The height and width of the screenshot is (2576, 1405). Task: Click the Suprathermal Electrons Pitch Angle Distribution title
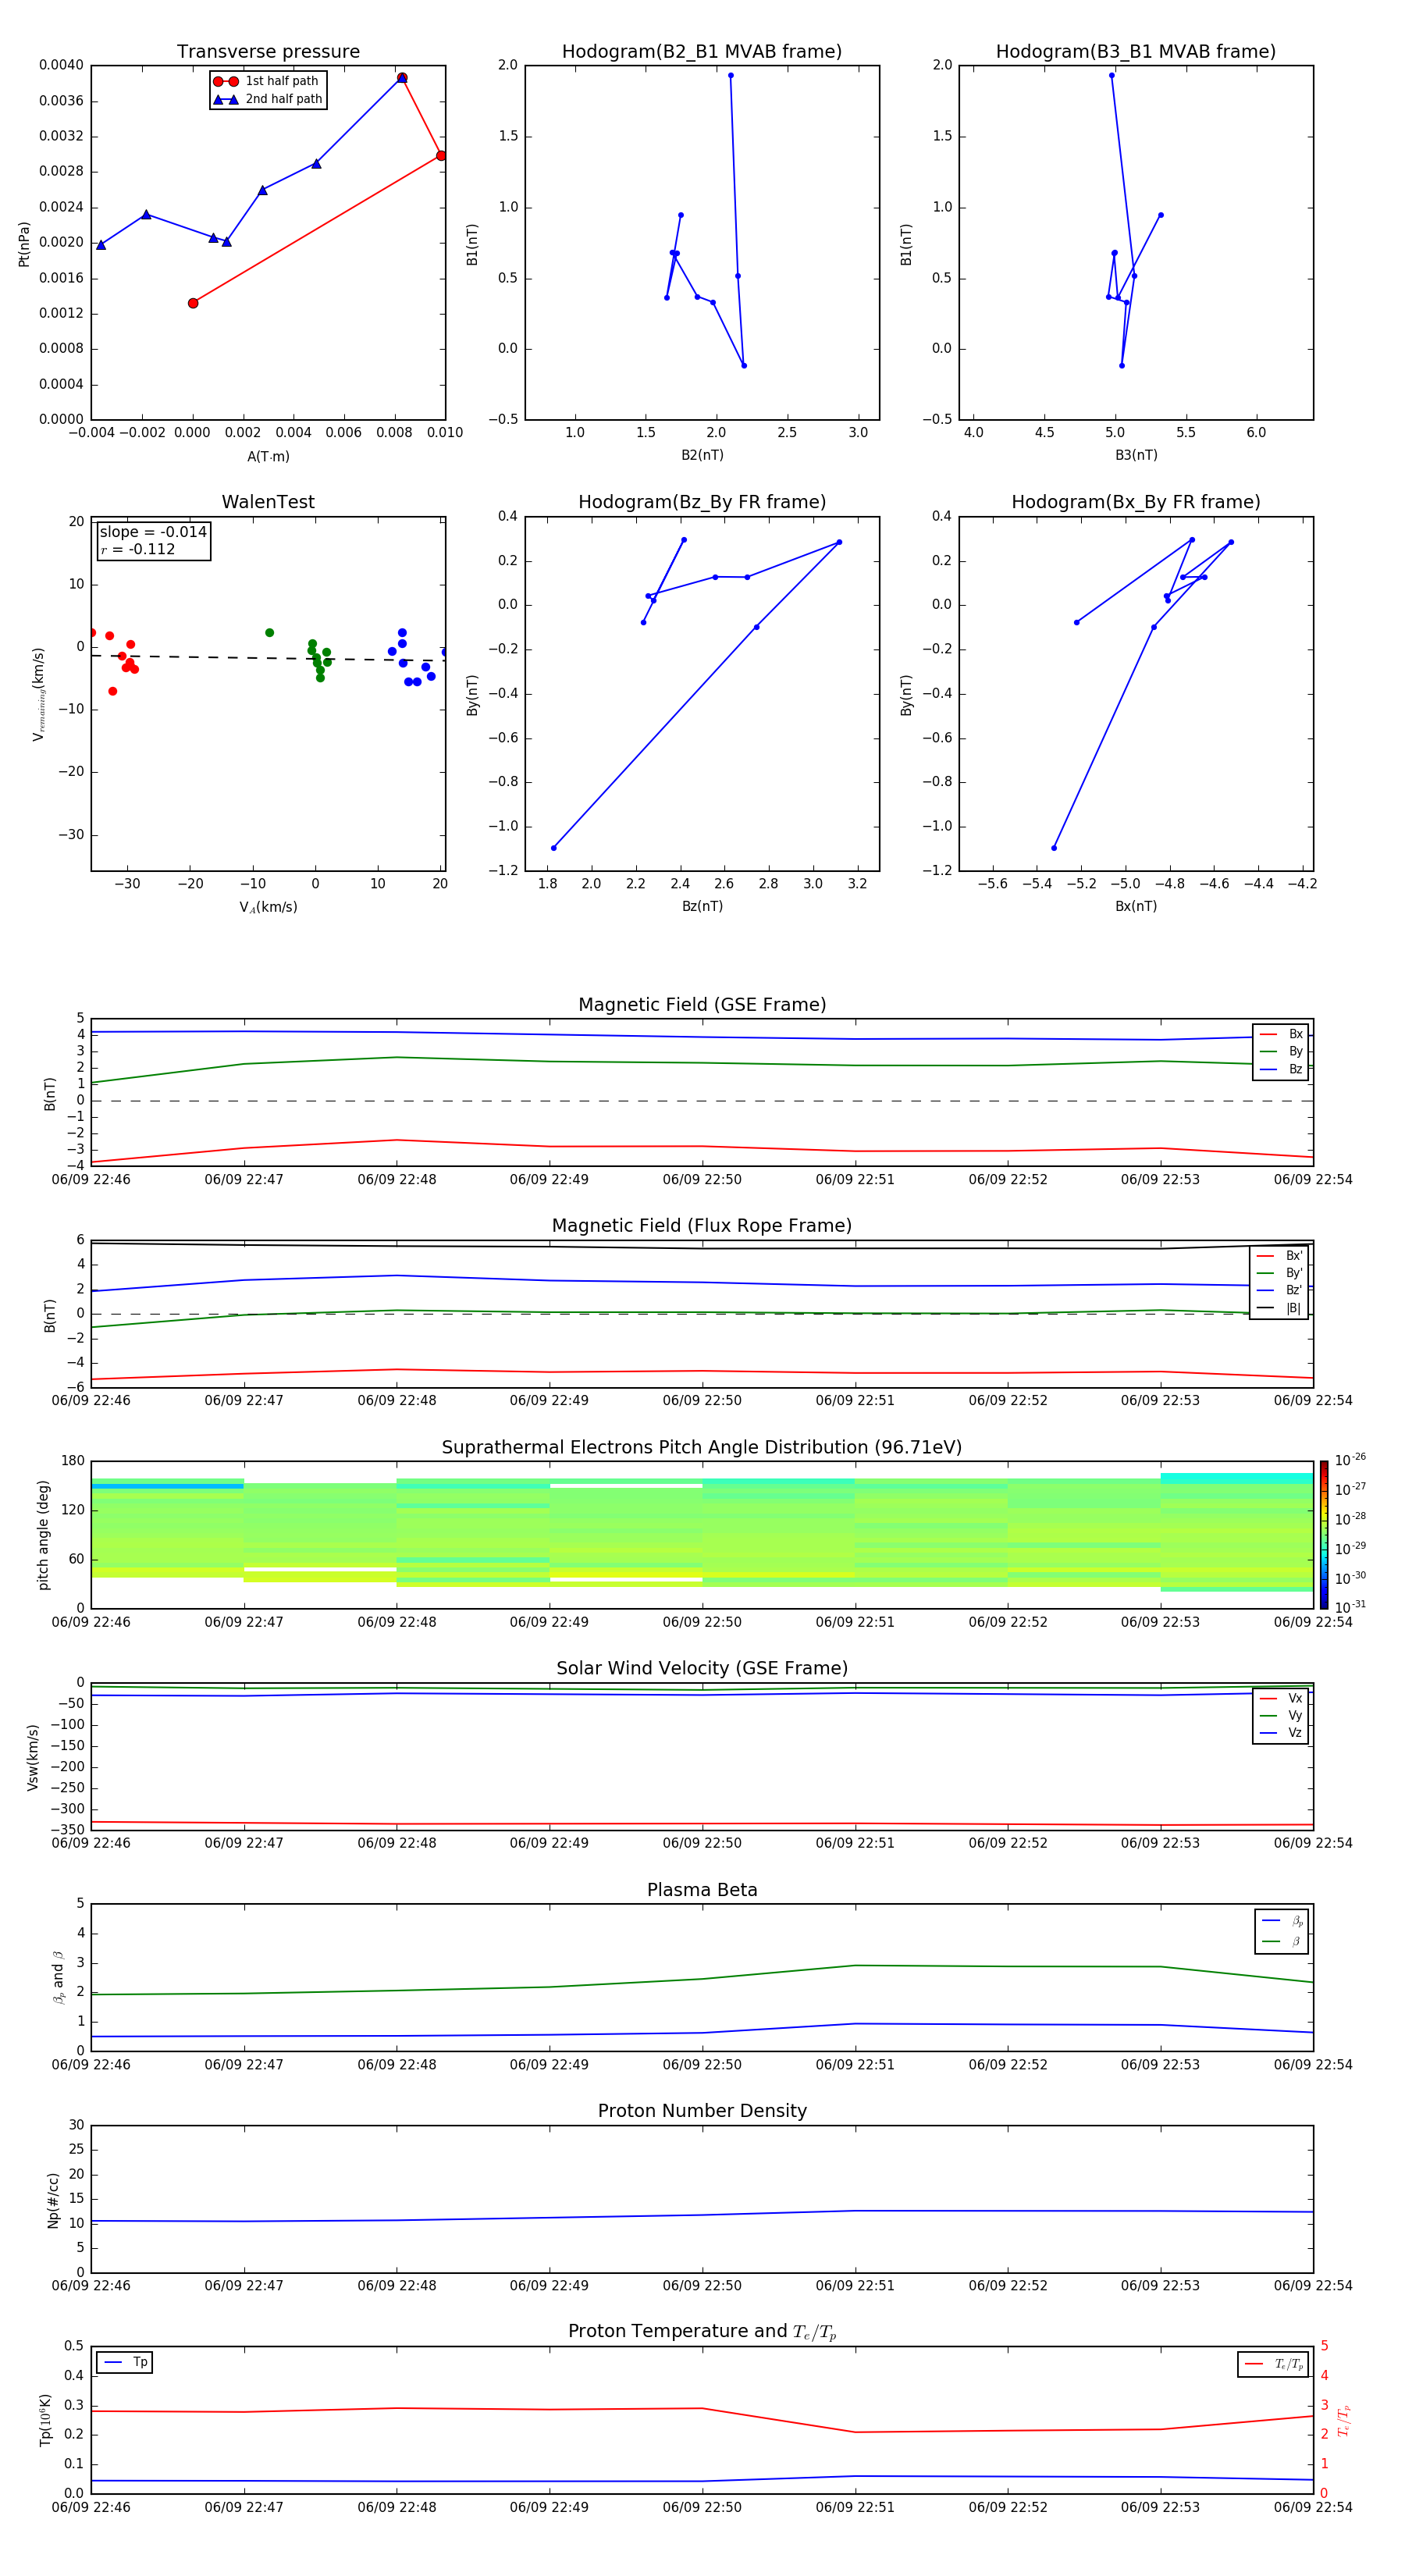(x=702, y=1448)
